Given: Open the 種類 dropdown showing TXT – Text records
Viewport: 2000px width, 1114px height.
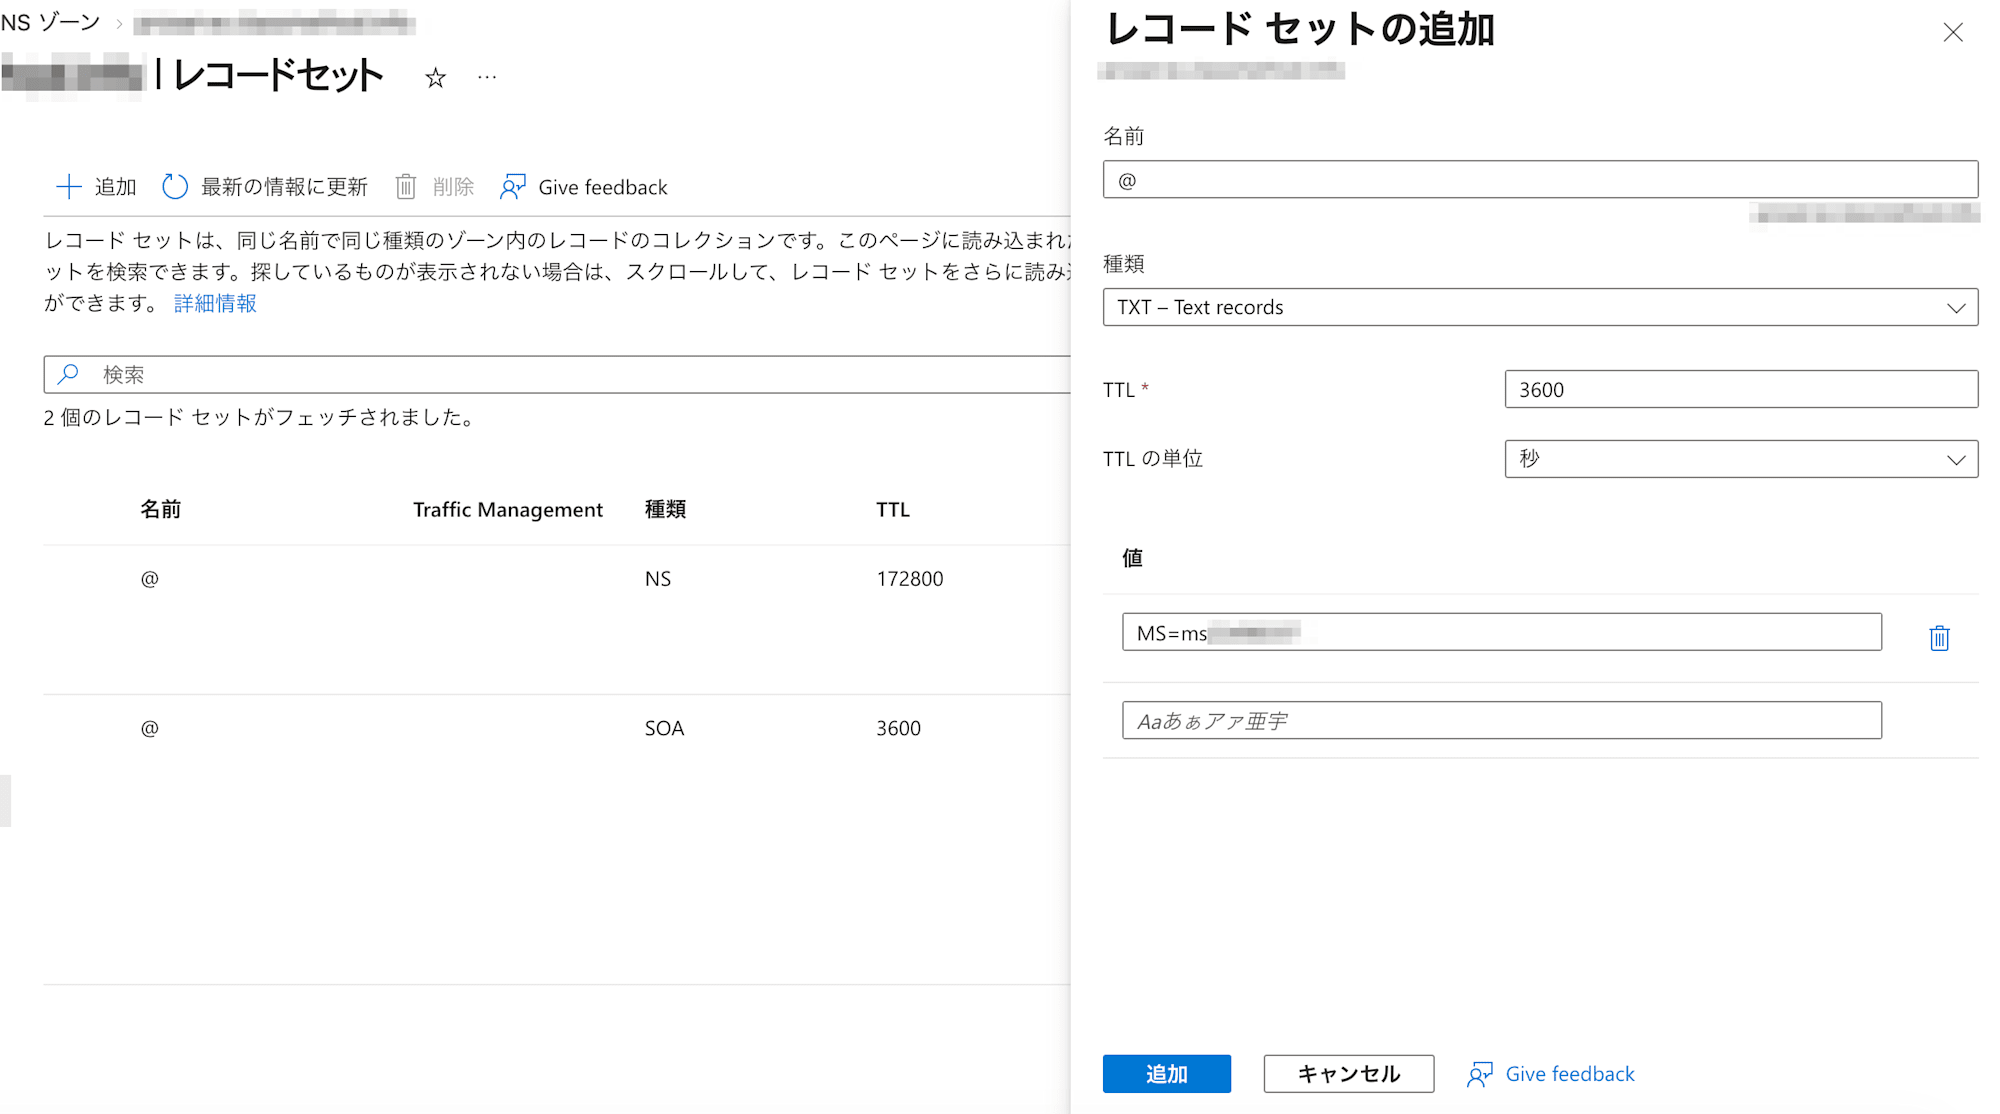Looking at the screenshot, I should (x=1540, y=307).
